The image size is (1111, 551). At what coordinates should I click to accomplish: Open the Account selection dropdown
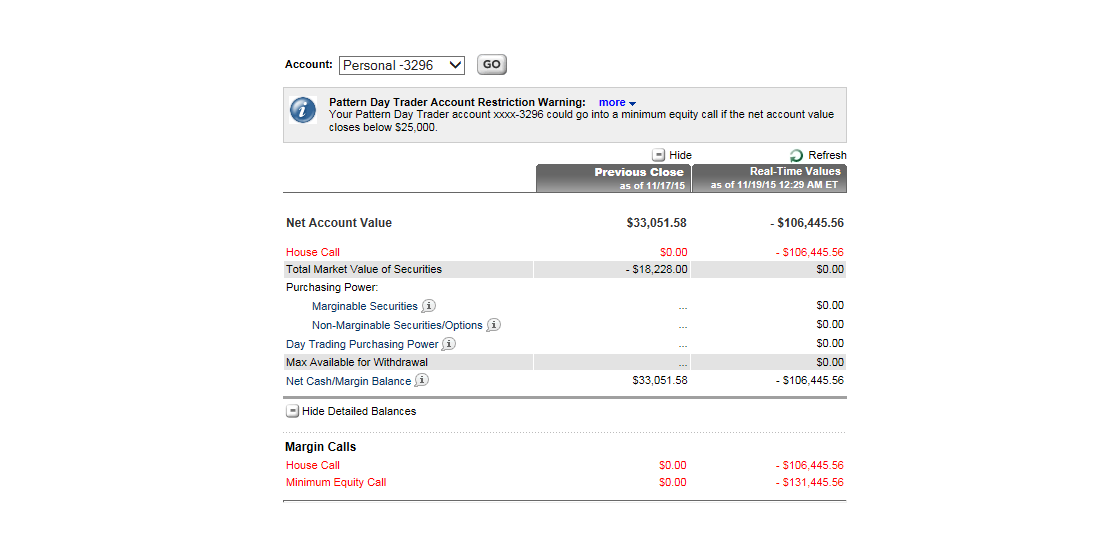pos(402,65)
